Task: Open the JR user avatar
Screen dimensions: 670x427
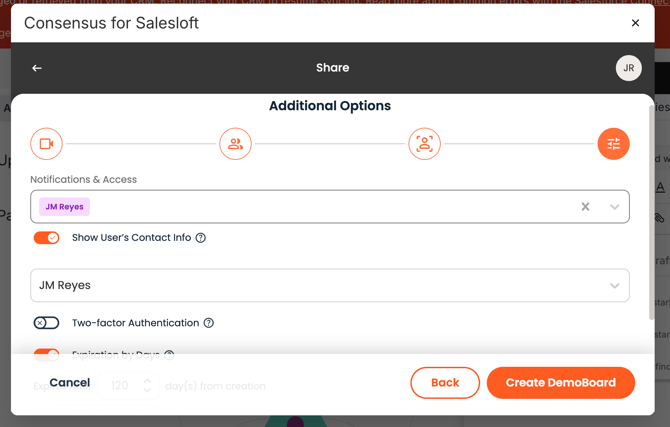Action: pos(629,68)
